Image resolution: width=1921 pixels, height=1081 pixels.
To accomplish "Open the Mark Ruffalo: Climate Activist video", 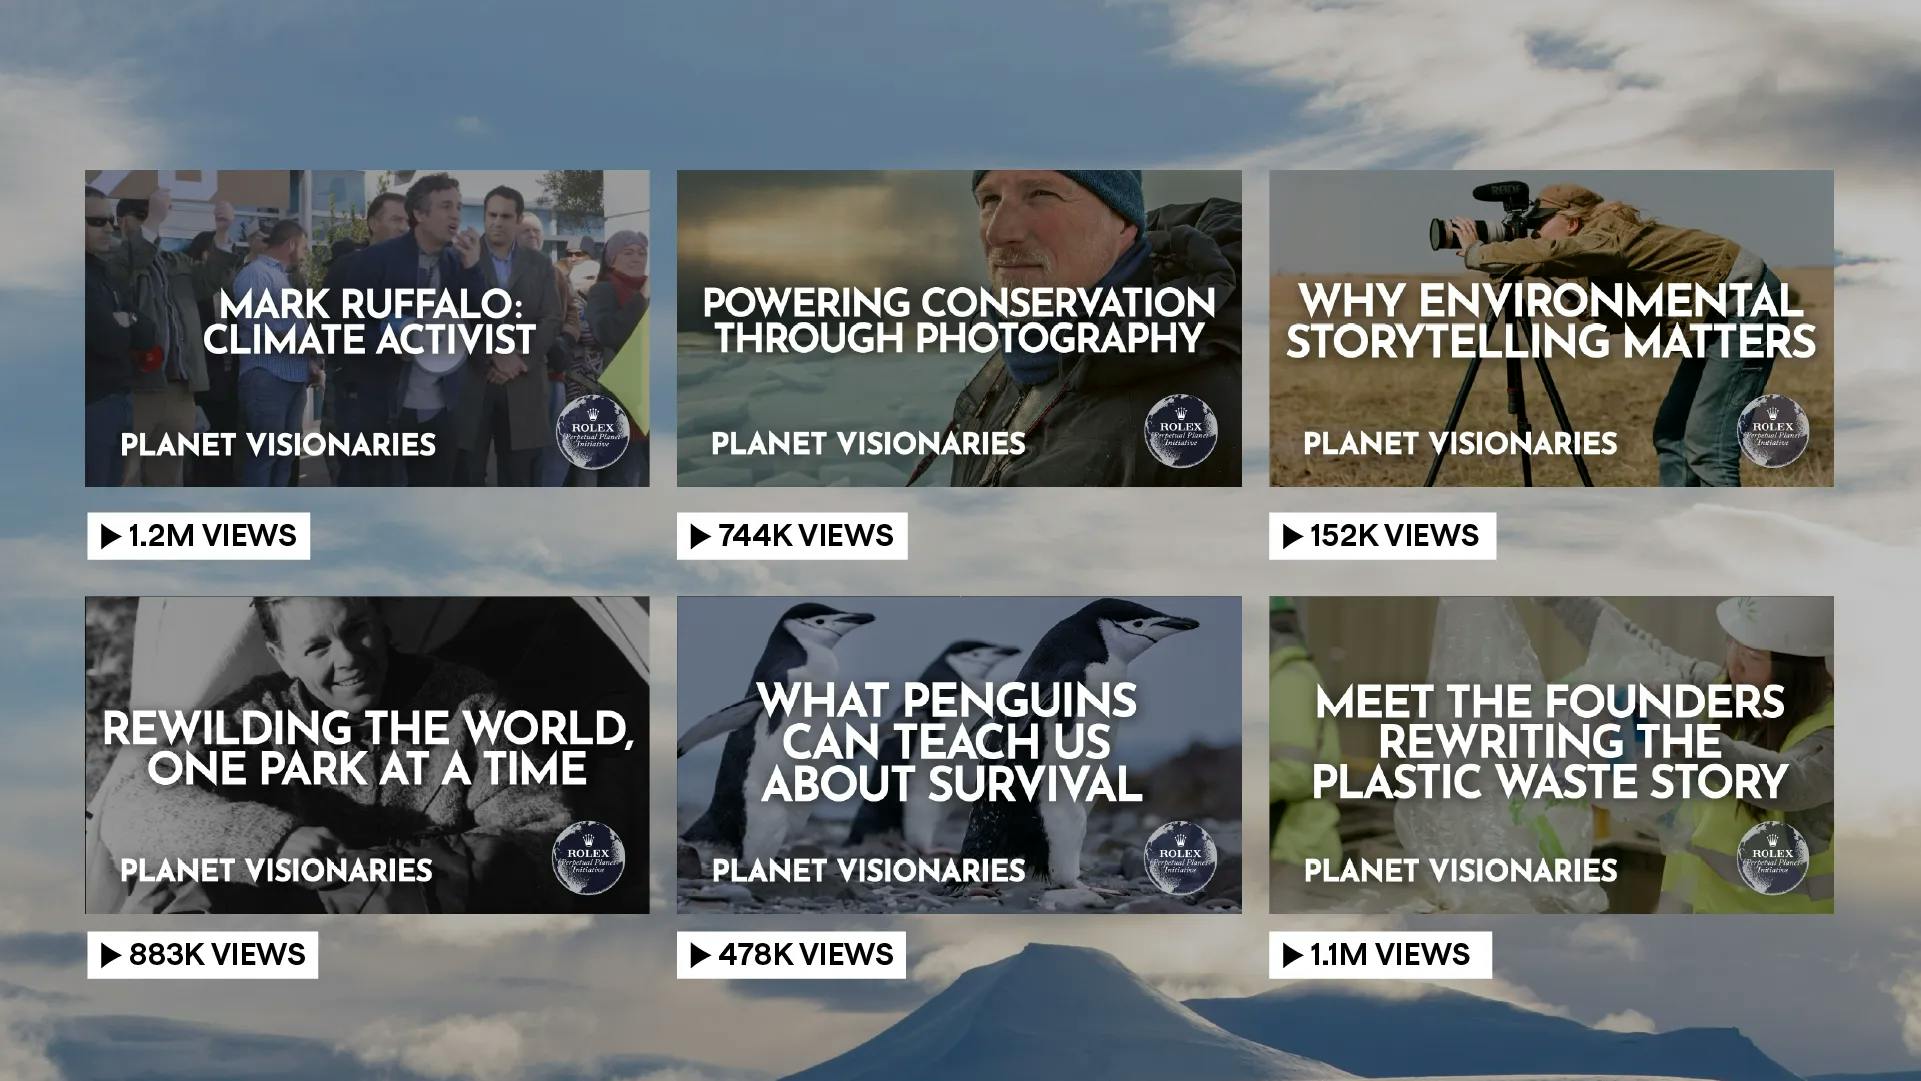I will click(367, 328).
